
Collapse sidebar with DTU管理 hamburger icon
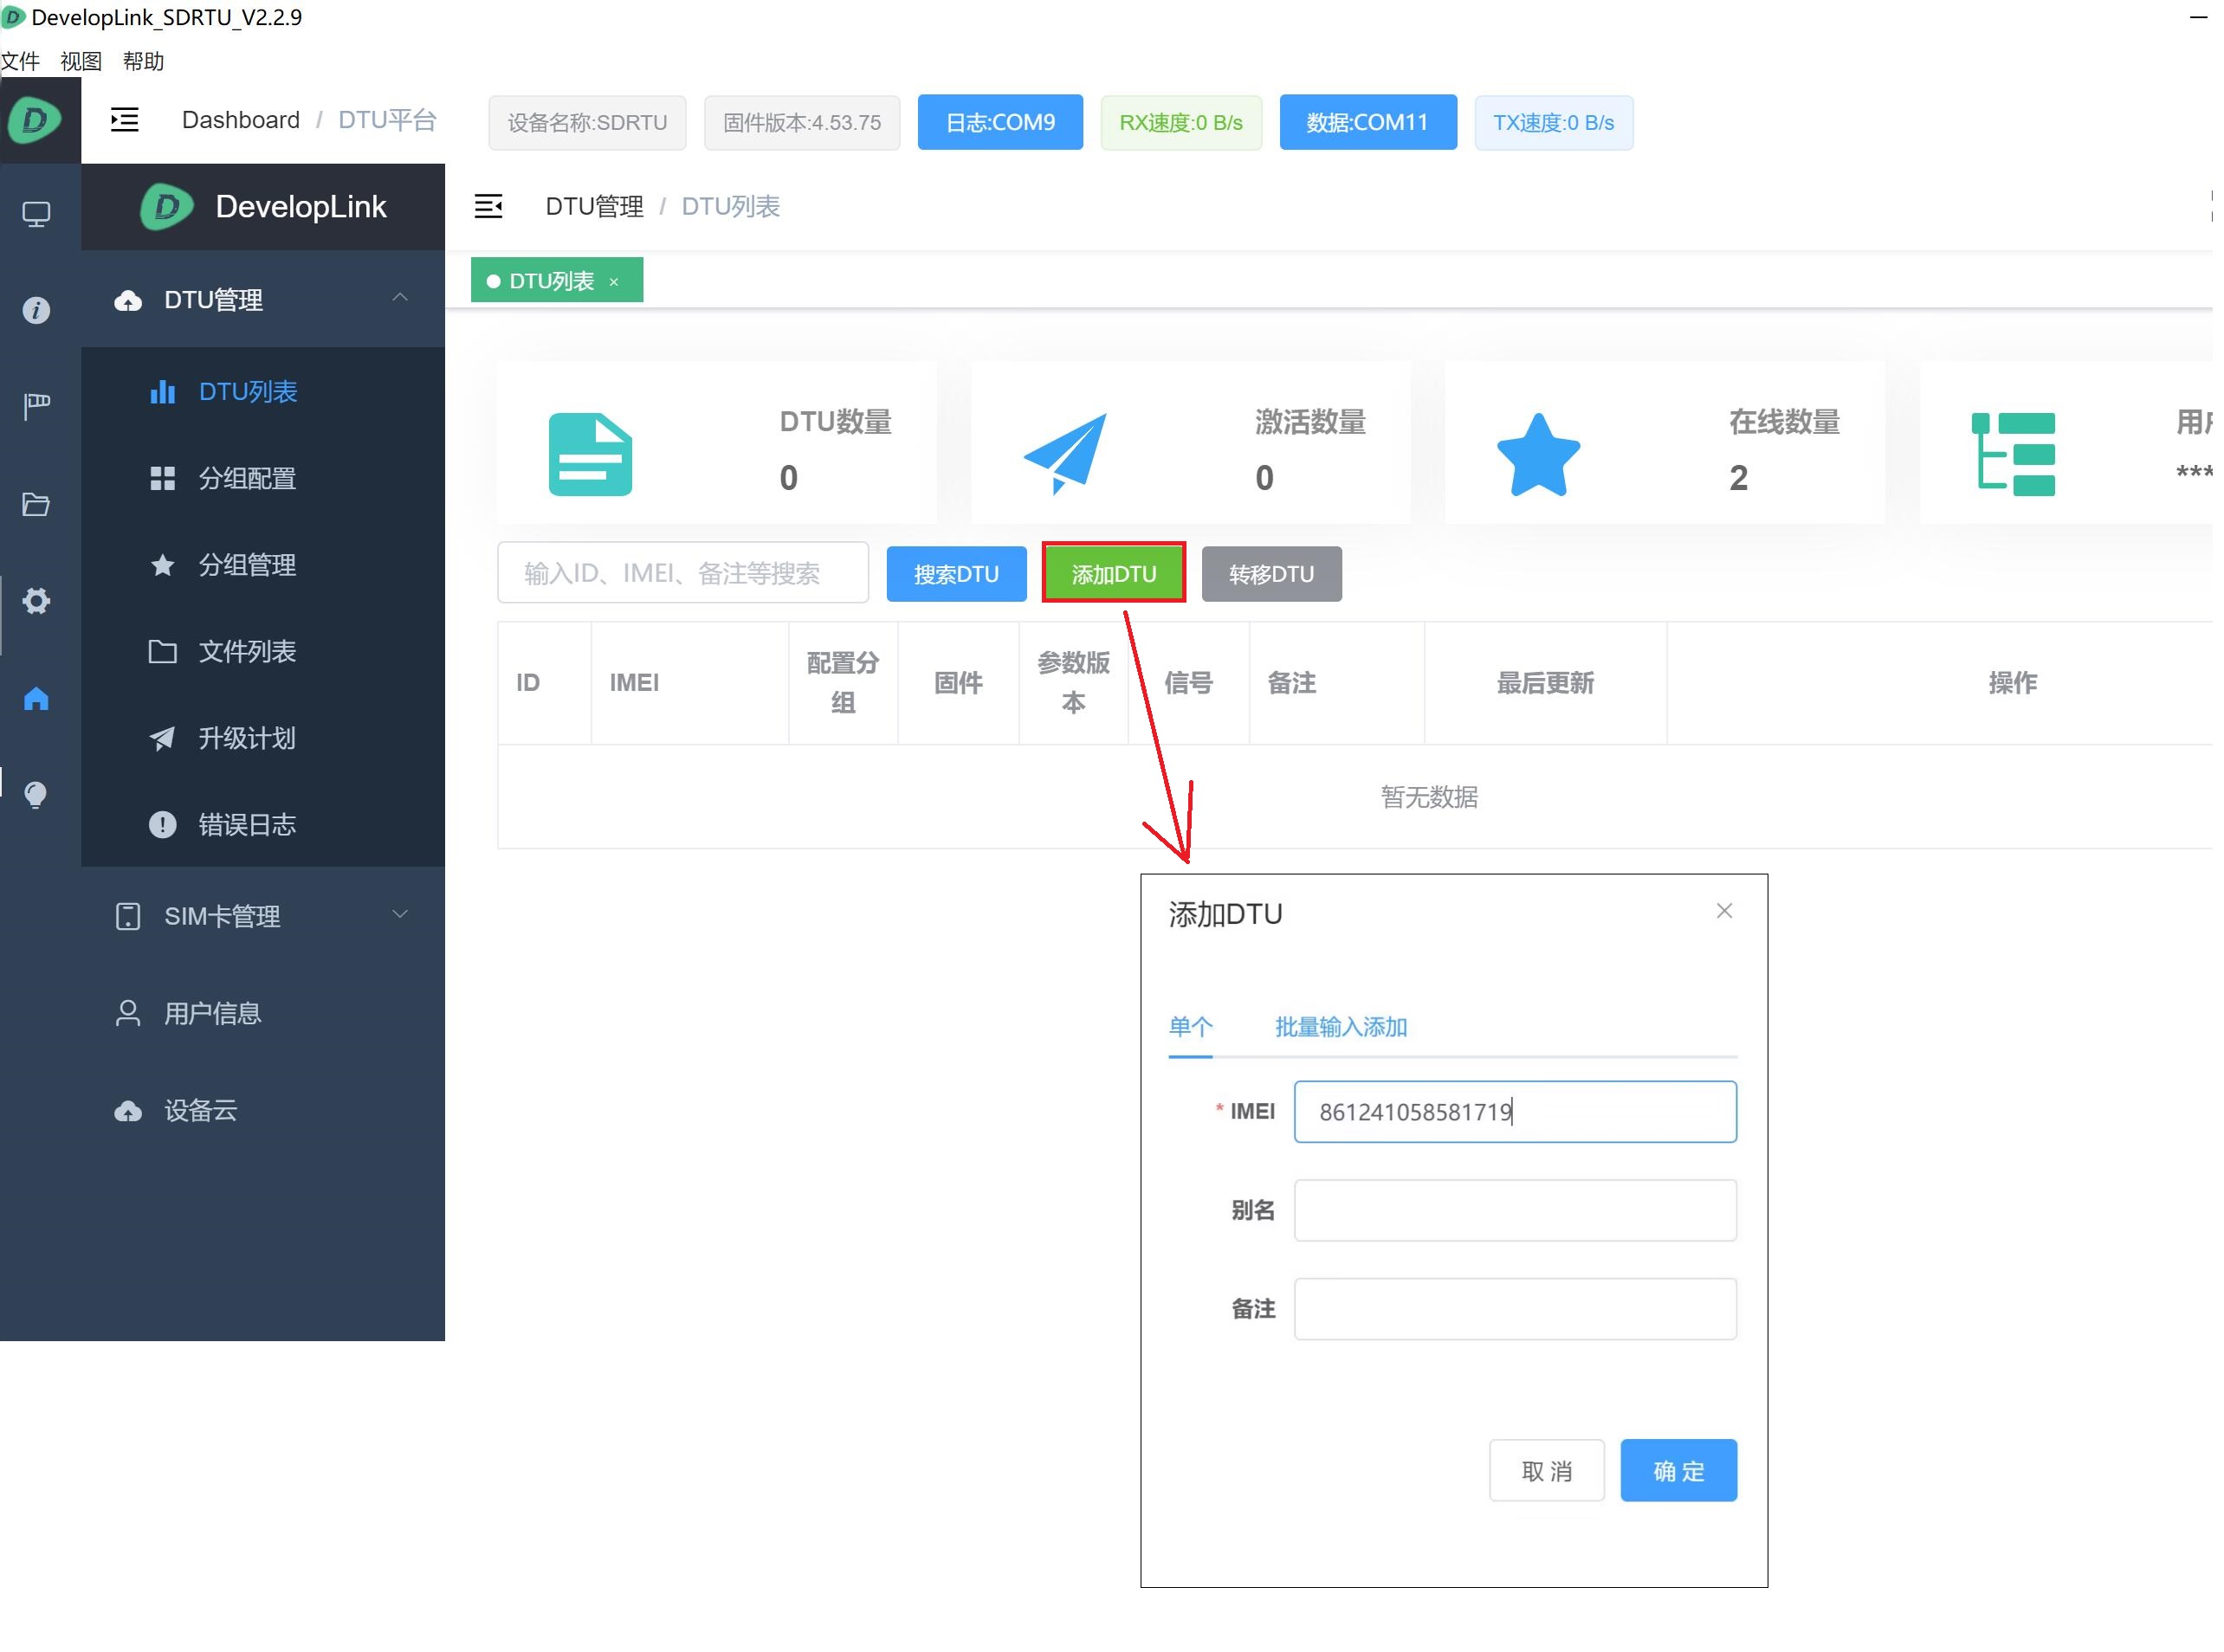pyautogui.click(x=488, y=207)
